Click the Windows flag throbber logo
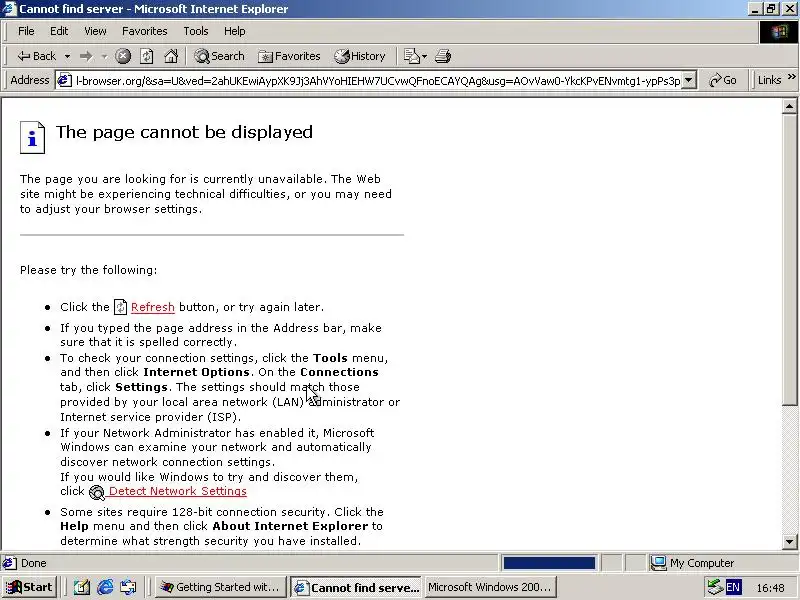Screen dimensions: 800x600 779,32
